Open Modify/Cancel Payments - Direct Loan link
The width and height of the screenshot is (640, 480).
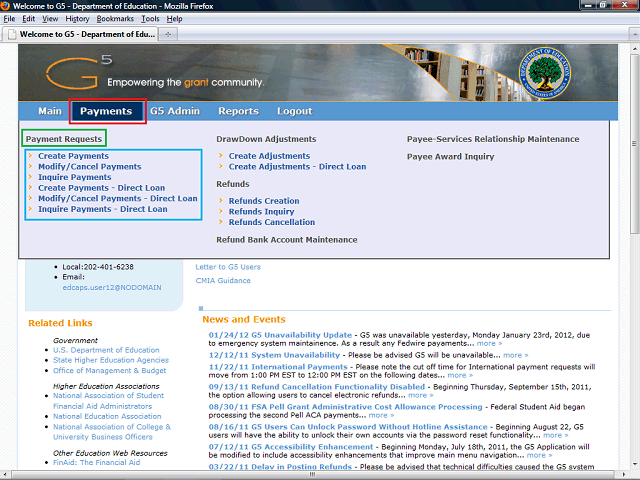click(118, 198)
